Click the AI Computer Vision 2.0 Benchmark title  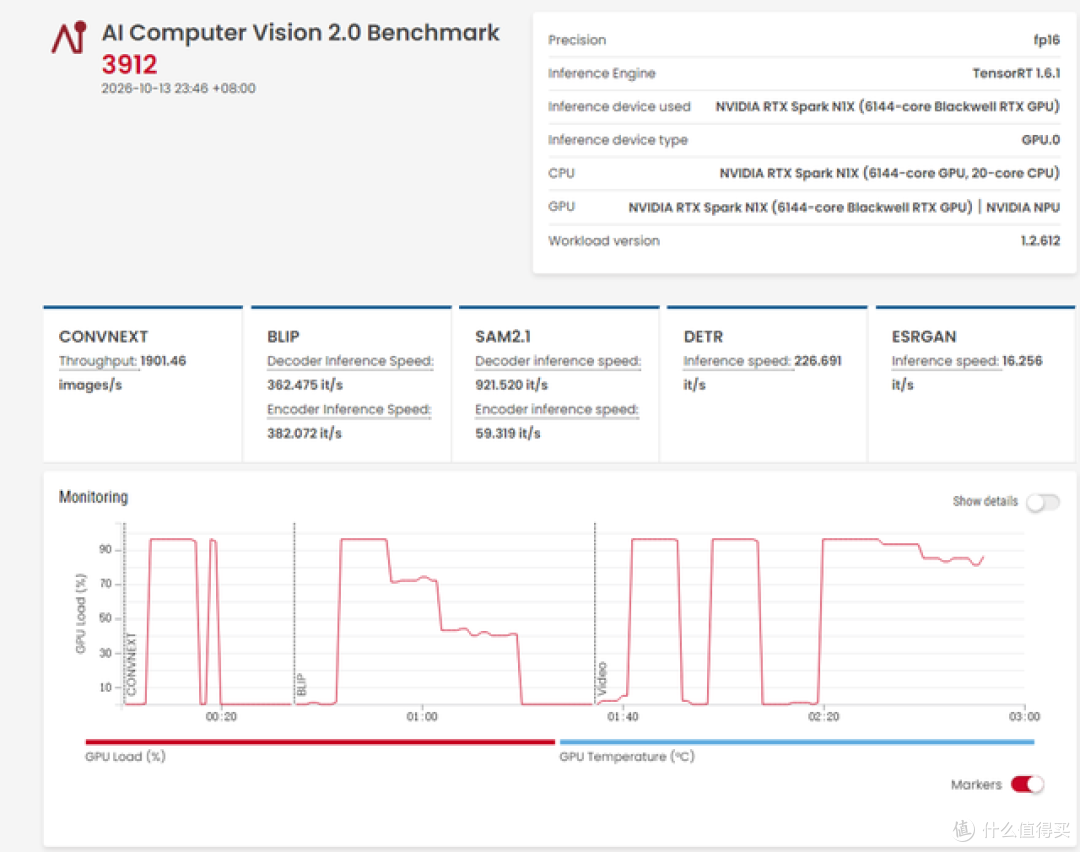301,32
